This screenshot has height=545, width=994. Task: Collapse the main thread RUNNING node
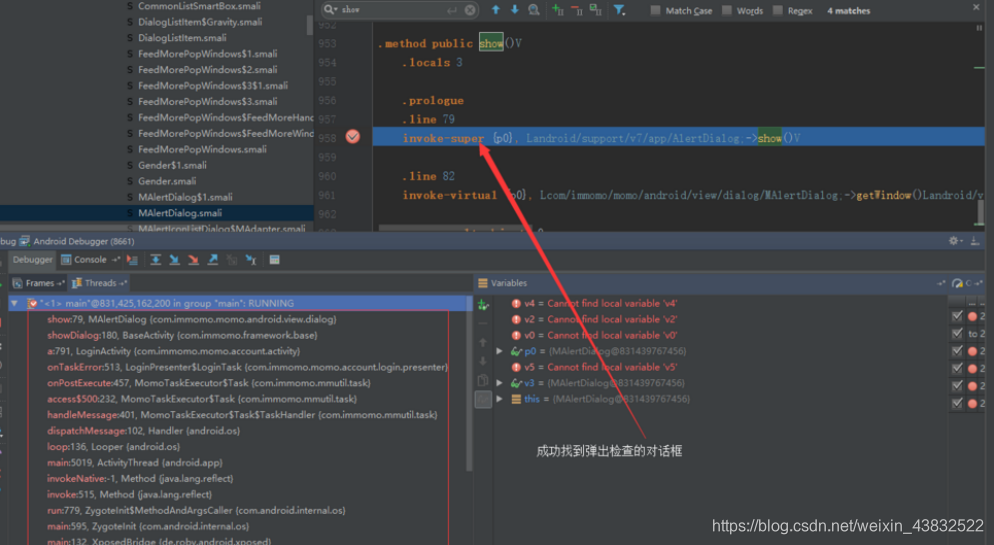pos(14,304)
